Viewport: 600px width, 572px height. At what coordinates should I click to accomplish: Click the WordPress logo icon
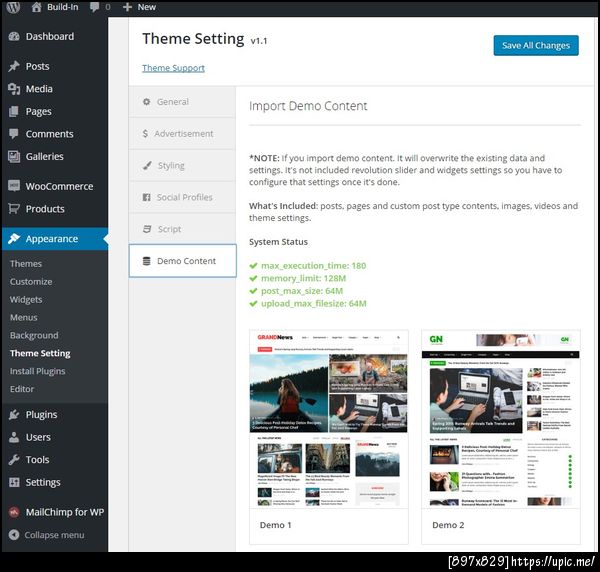coord(13,7)
